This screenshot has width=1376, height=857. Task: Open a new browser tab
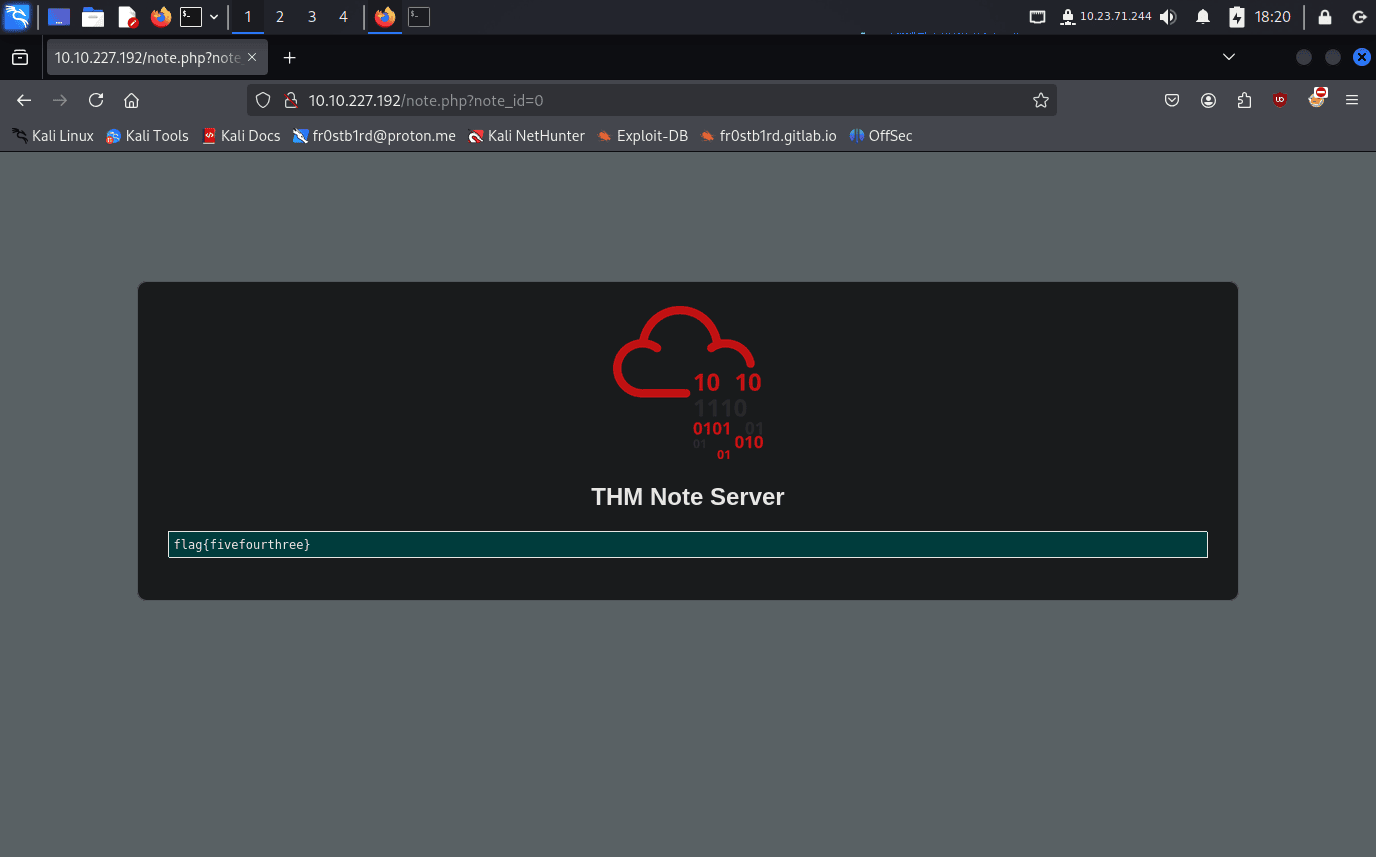coord(290,58)
